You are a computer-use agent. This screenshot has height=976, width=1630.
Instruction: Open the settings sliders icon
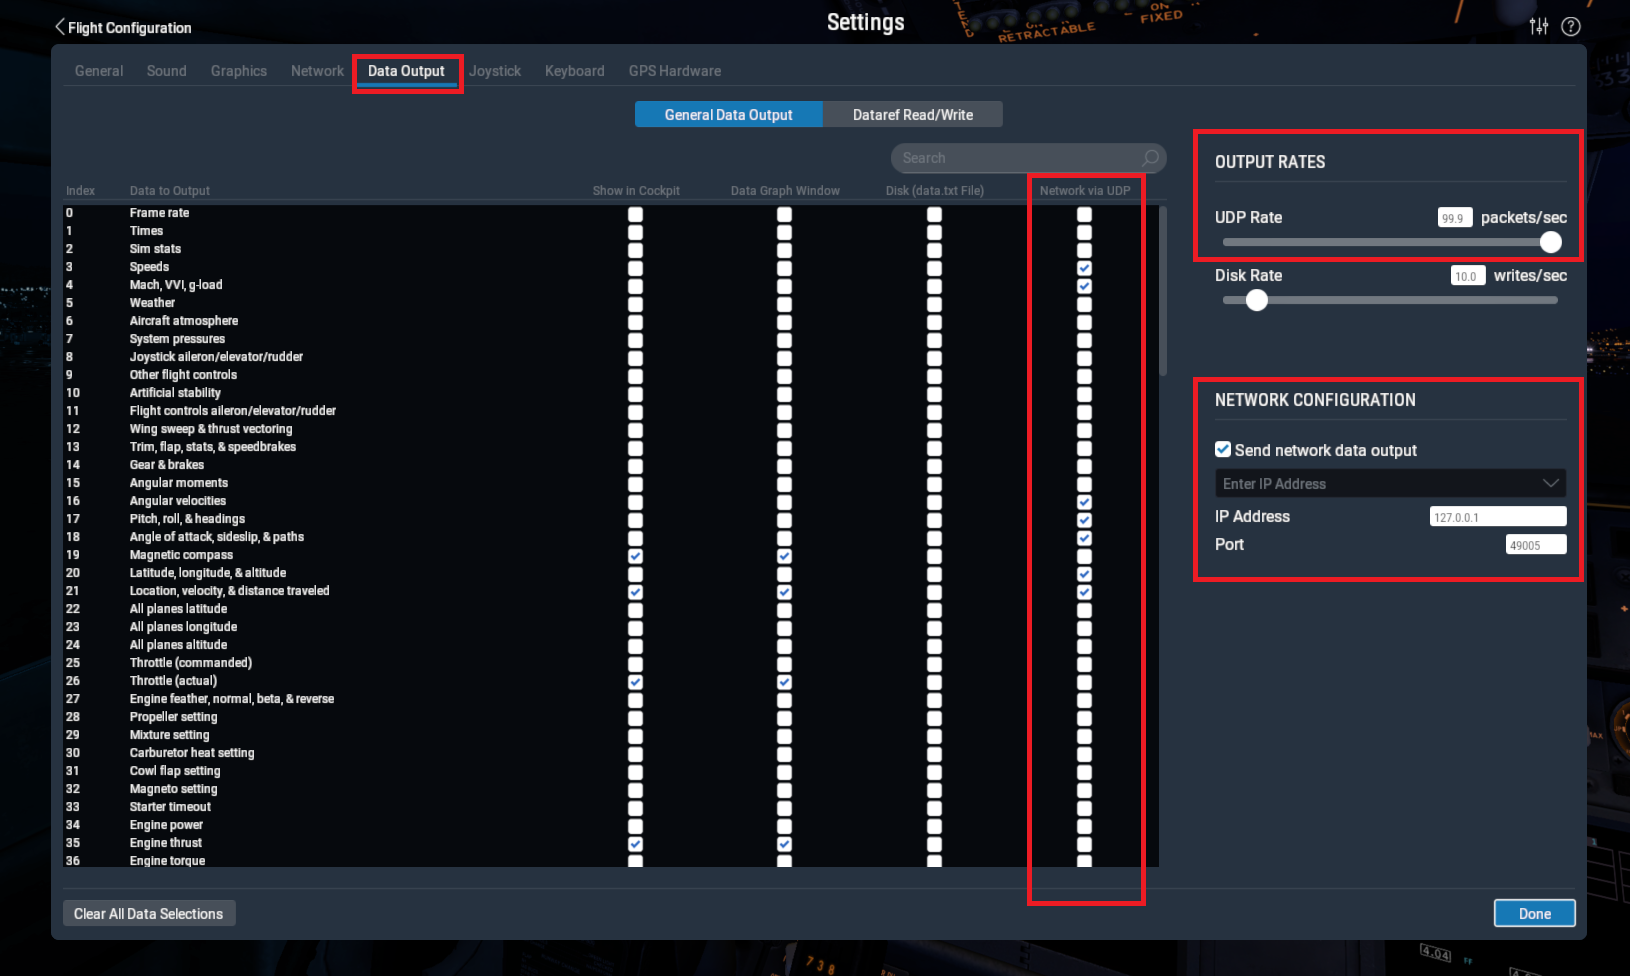pos(1539,26)
